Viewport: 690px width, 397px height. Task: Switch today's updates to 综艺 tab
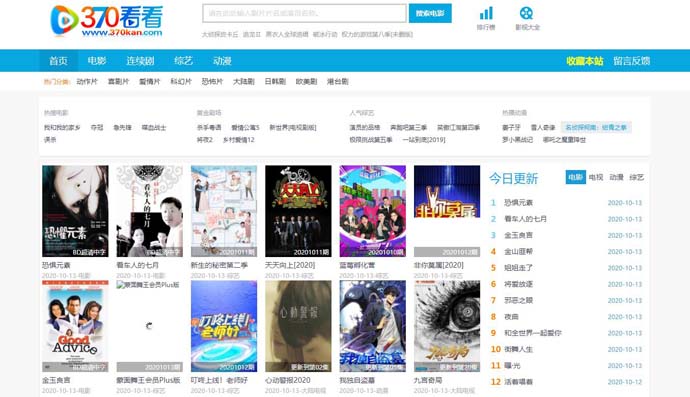(x=636, y=177)
